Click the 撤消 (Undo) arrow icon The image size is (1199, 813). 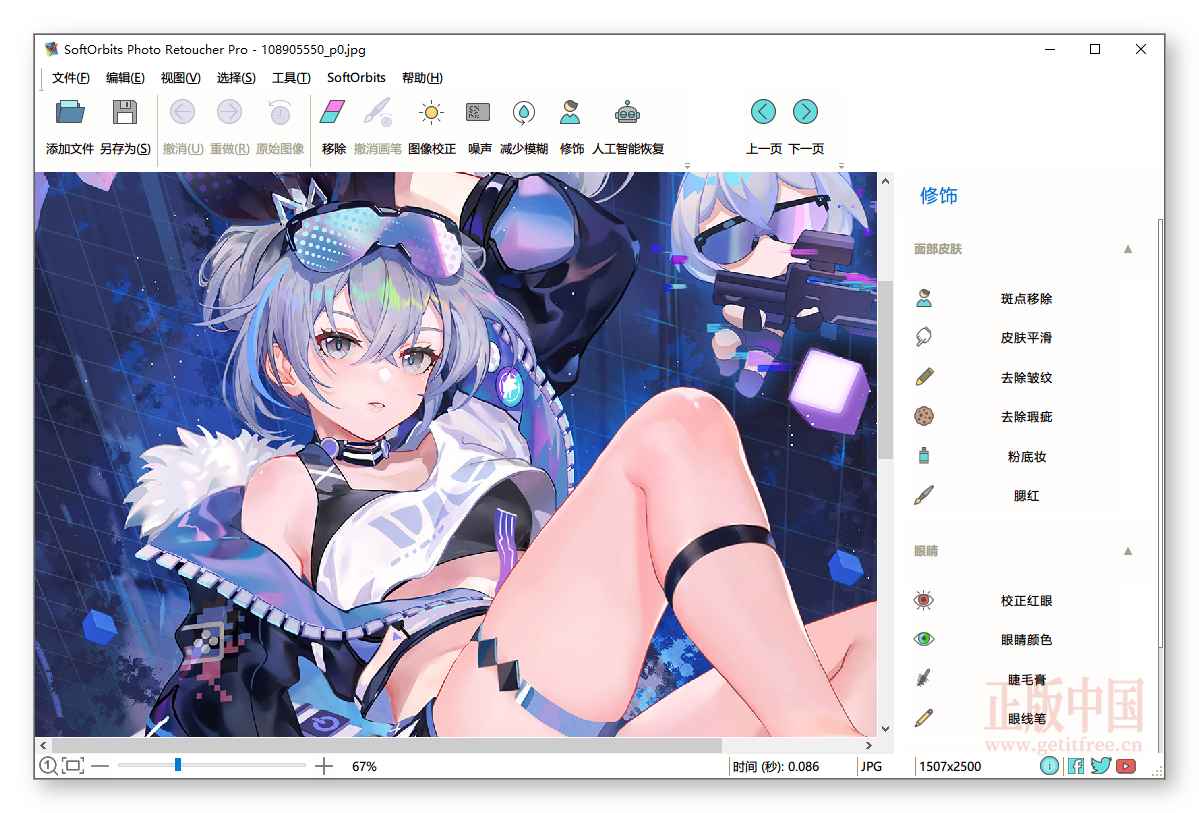182,112
